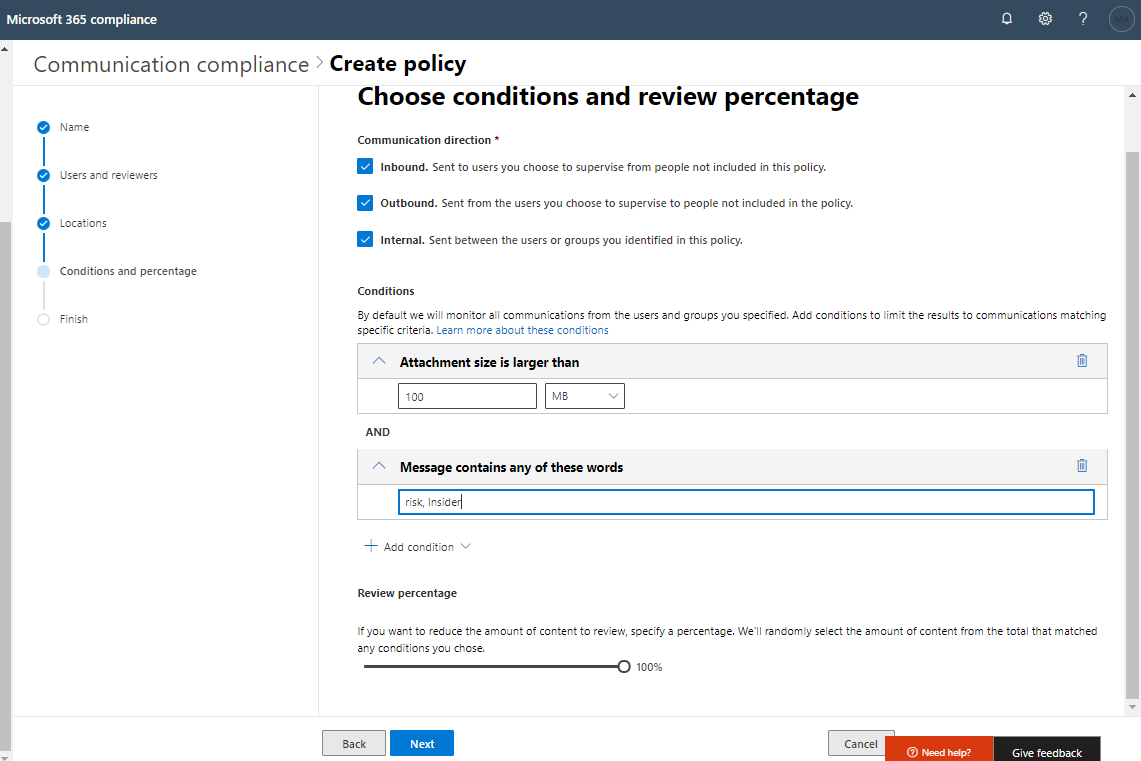The height and width of the screenshot is (761, 1141).
Task: Open the notifications bell icon
Action: pyautogui.click(x=1007, y=19)
